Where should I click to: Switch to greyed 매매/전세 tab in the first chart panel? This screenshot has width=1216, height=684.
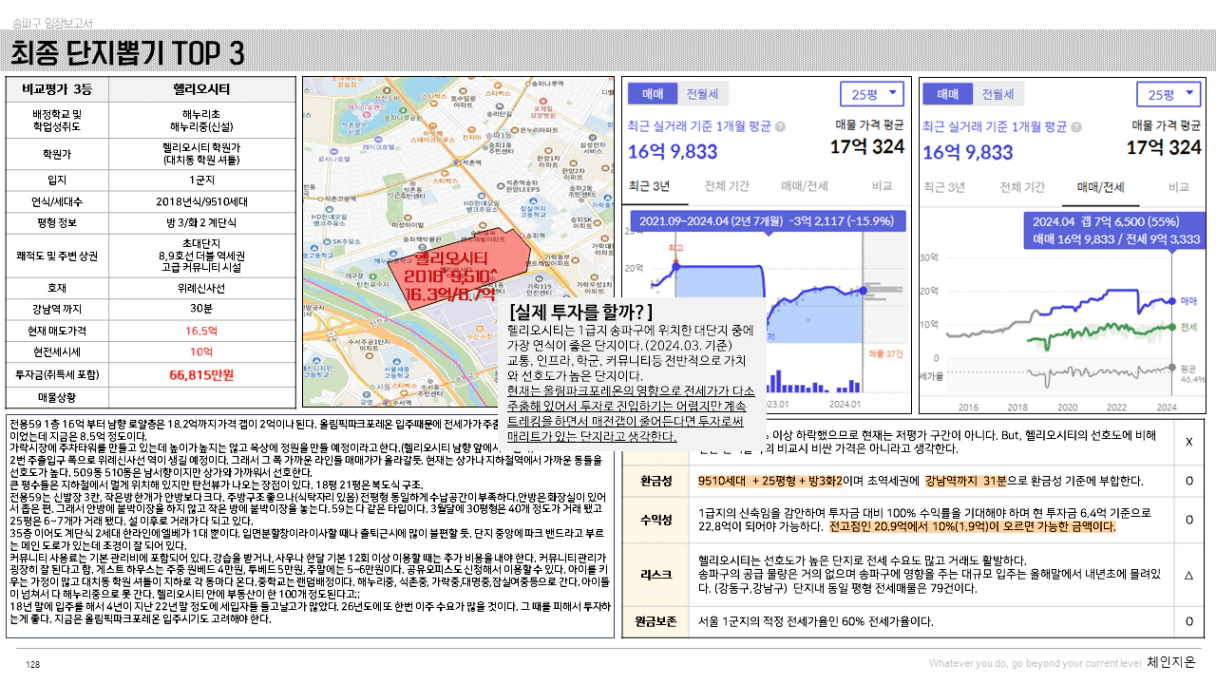[x=805, y=186]
